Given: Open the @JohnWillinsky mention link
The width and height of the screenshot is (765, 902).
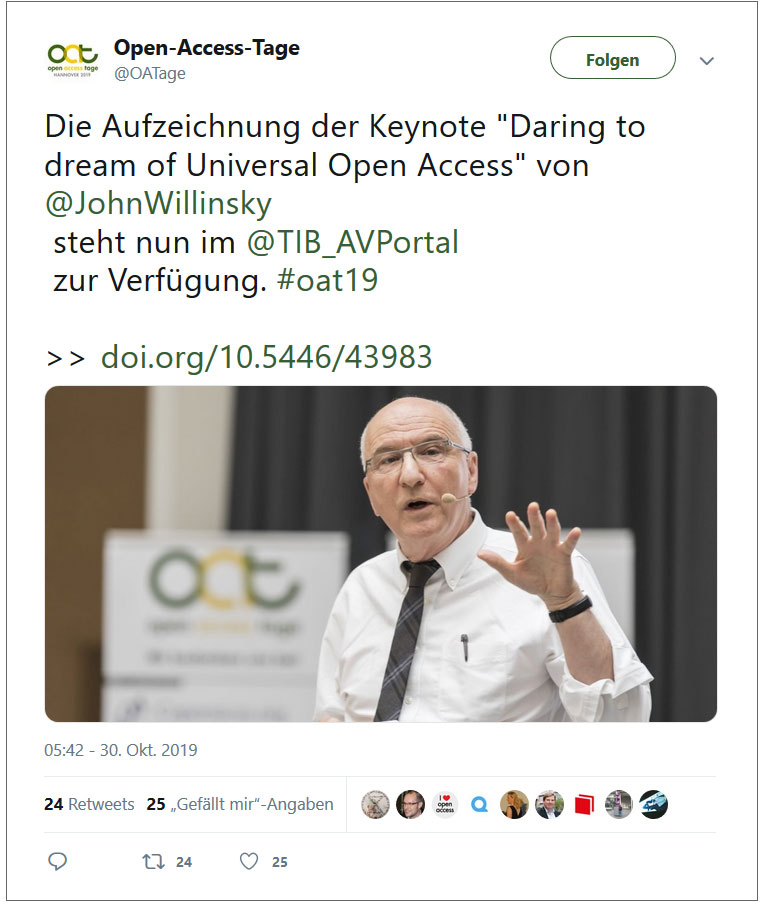Looking at the screenshot, I should click(x=158, y=204).
